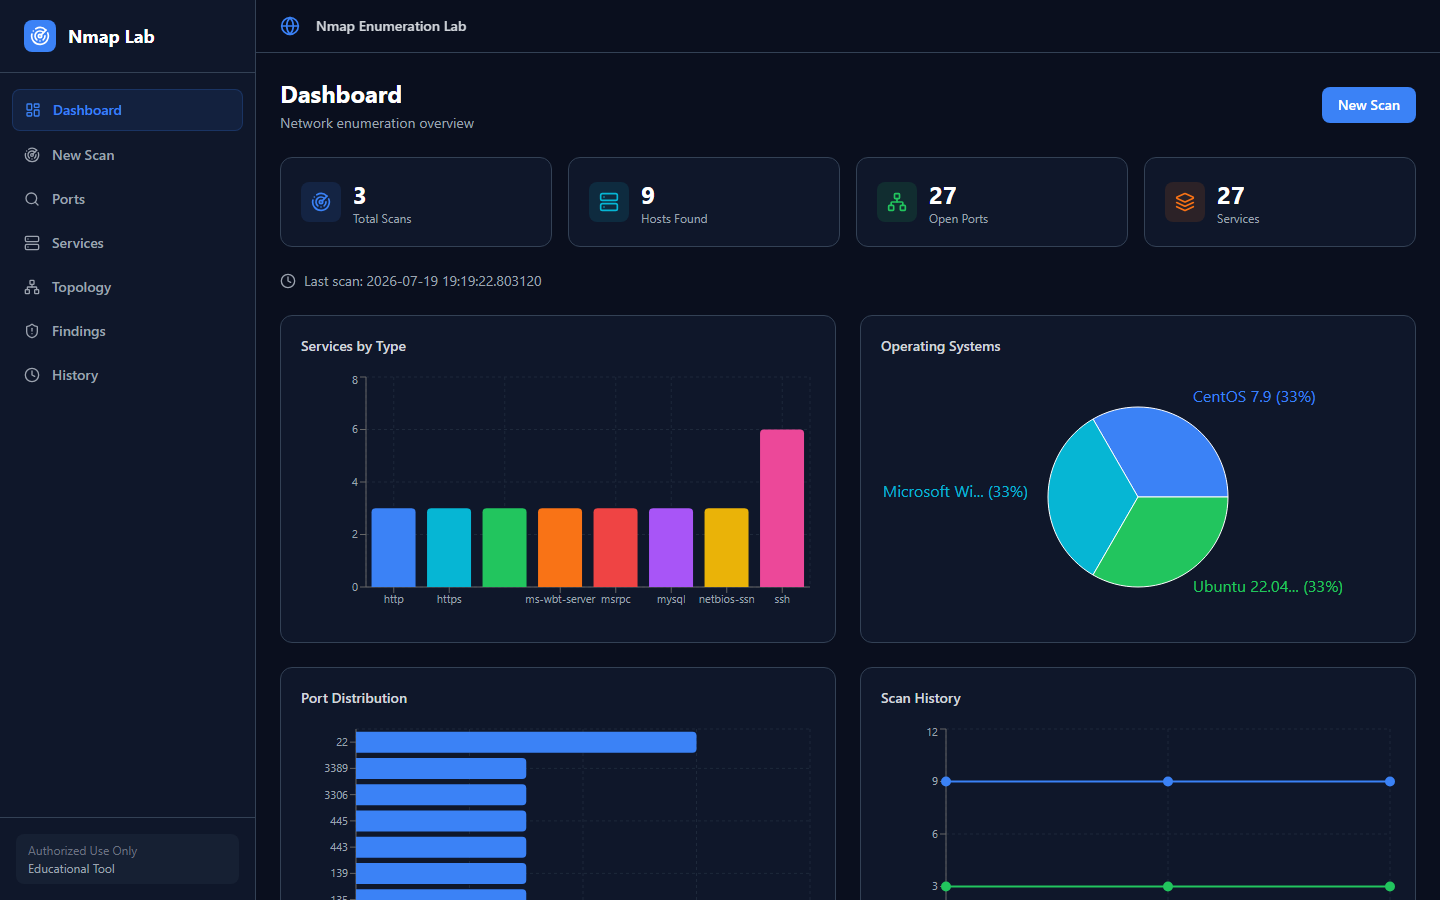
Task: Select the purple mysql bar
Action: tap(671, 547)
